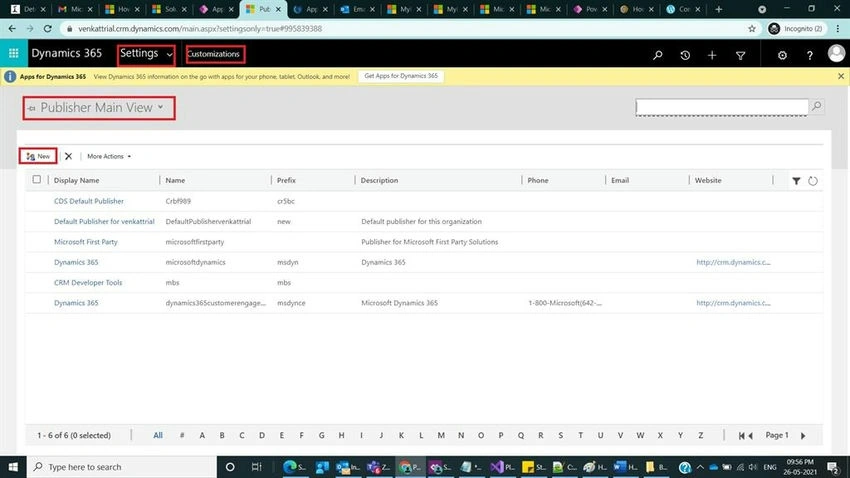Sort by the Website column header
850x478 pixels.
click(x=708, y=180)
